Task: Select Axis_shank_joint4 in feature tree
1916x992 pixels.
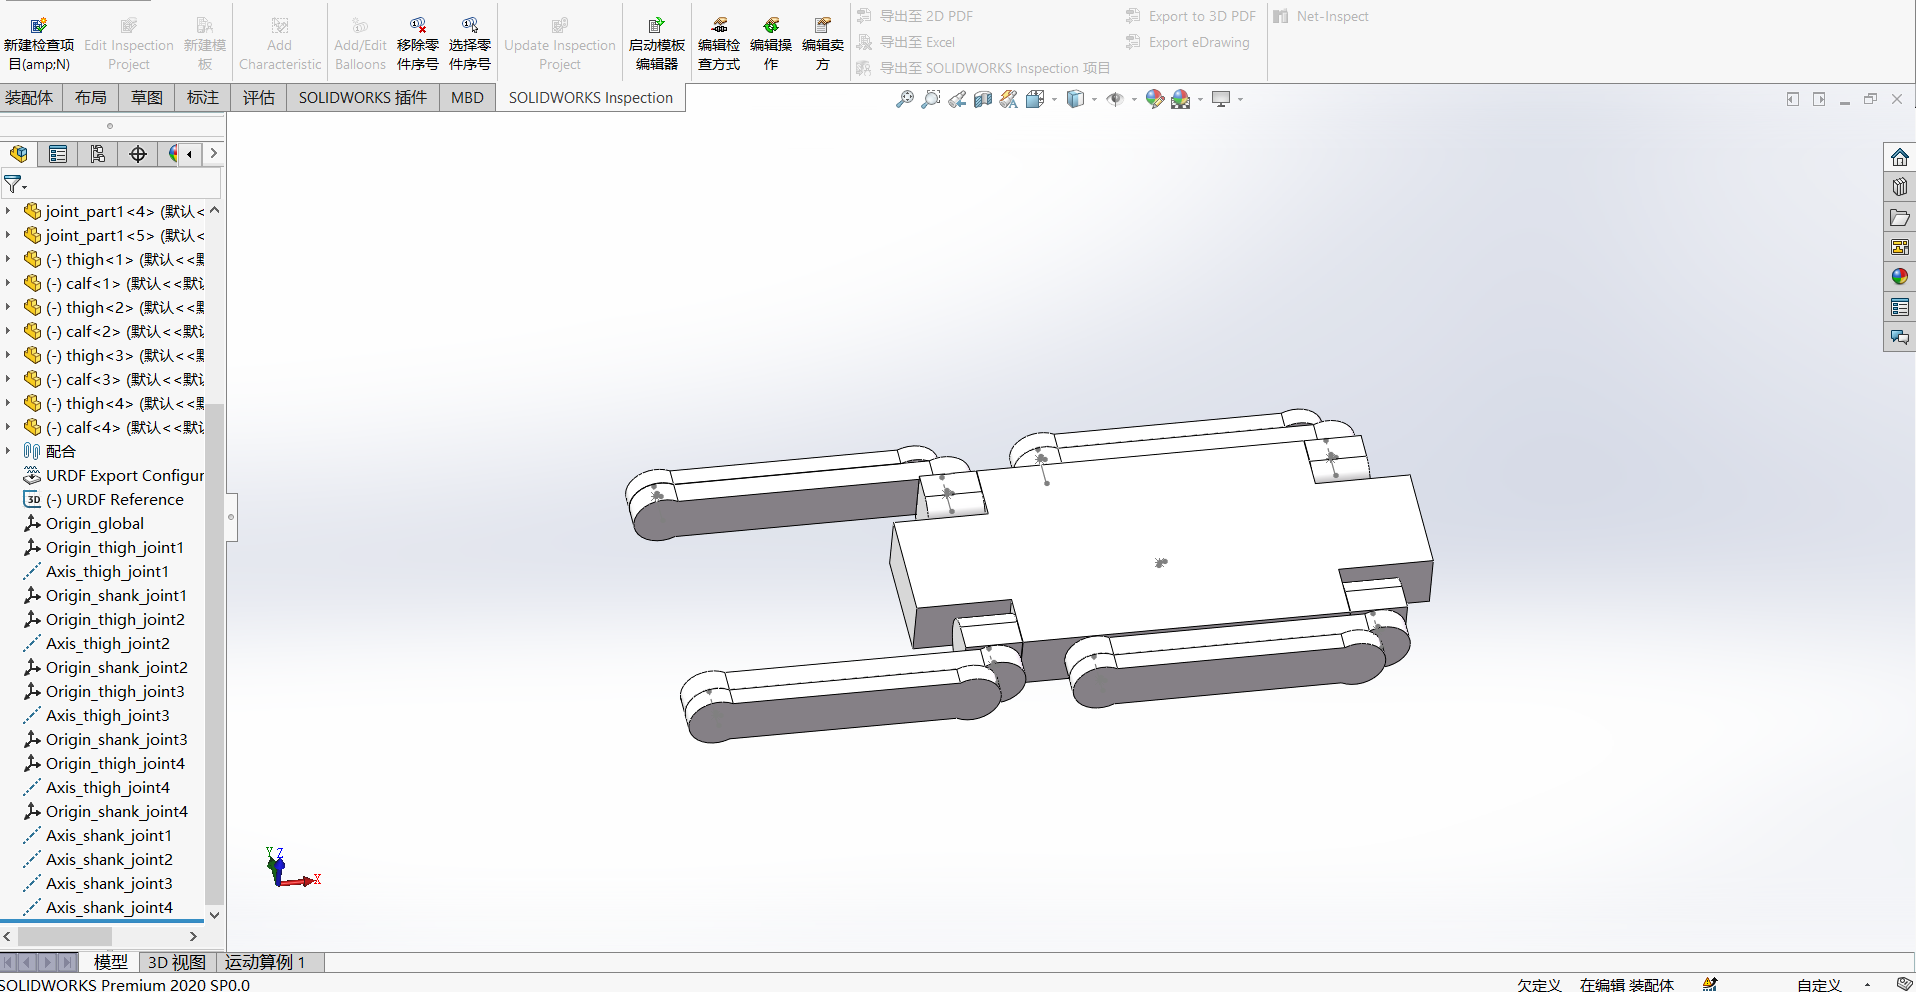Action: (x=98, y=907)
